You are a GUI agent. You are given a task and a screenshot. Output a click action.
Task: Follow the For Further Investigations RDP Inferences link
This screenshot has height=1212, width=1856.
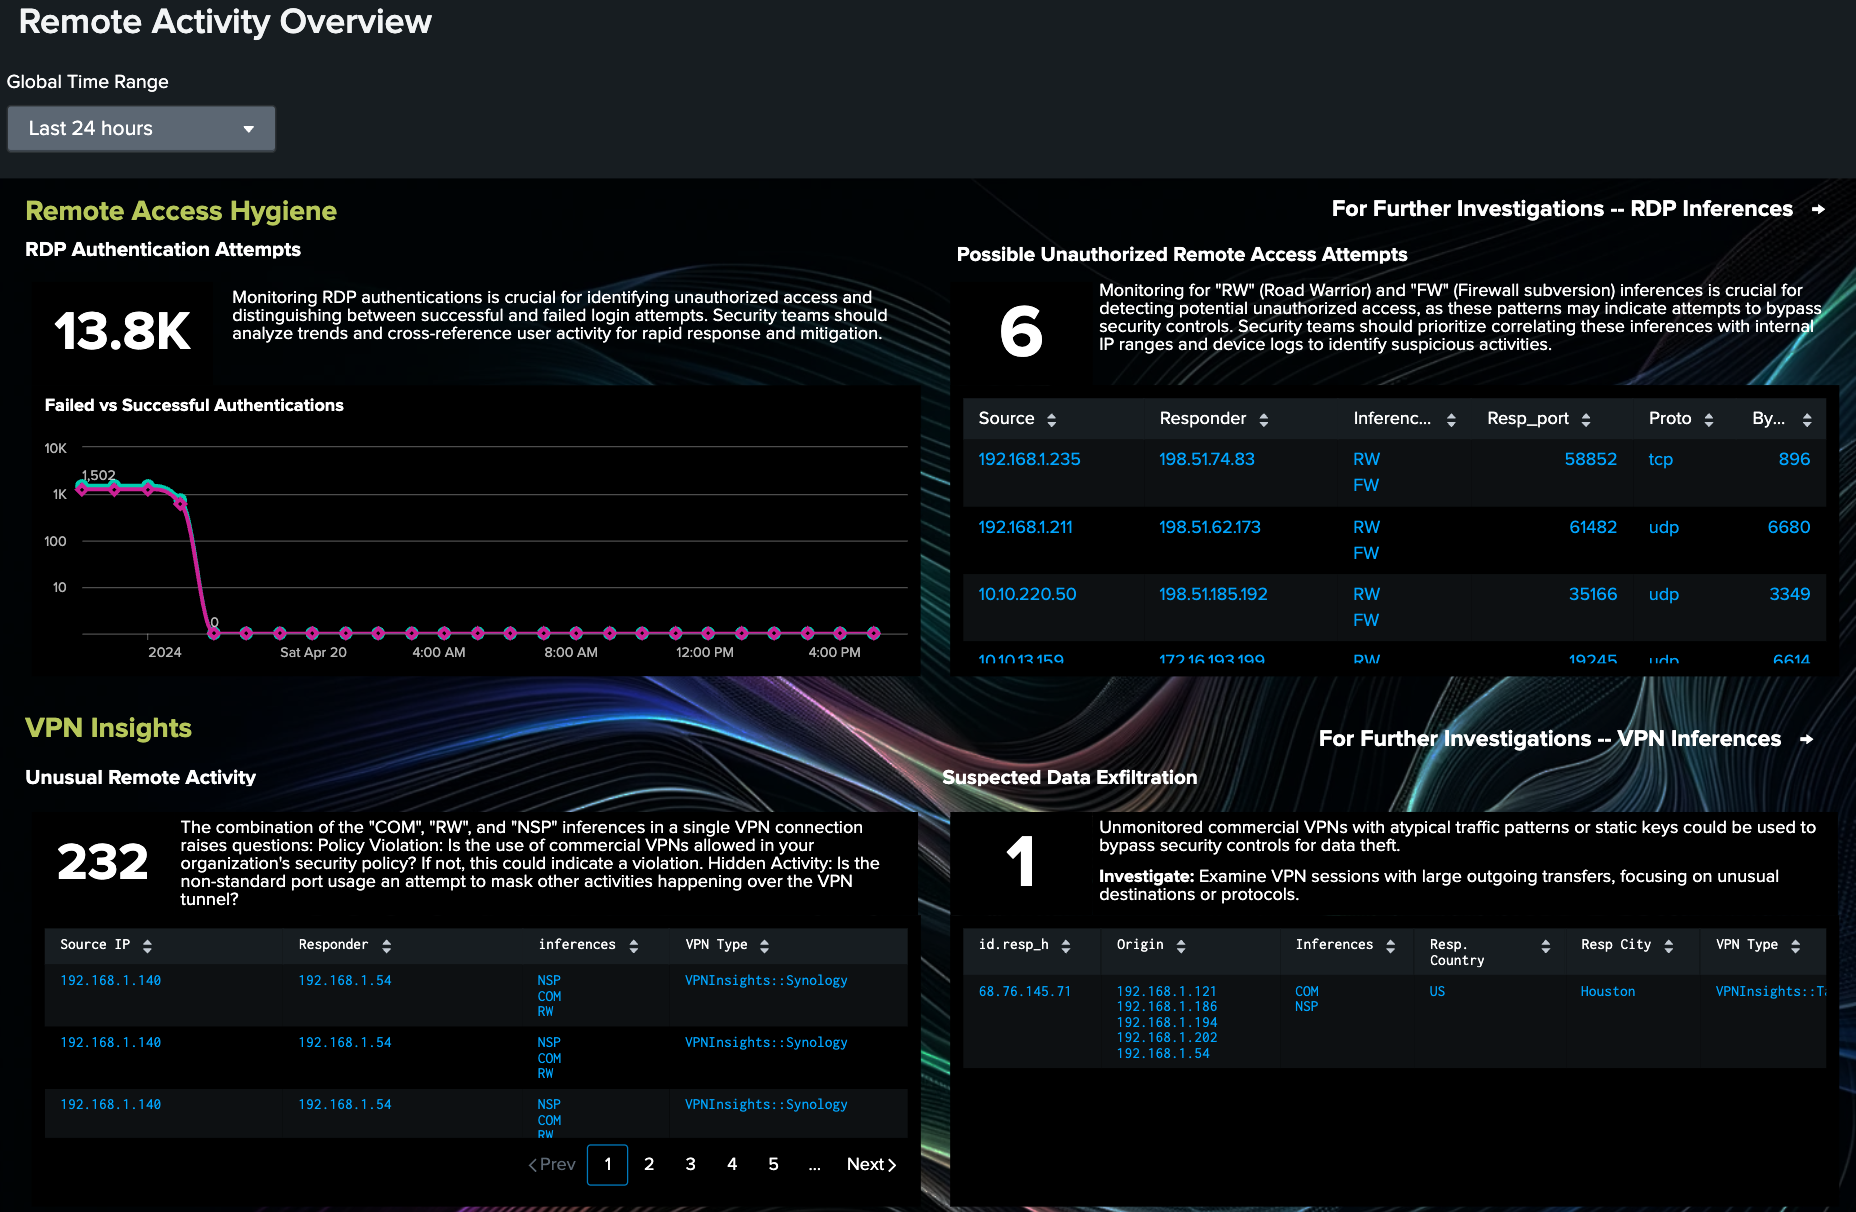pos(1562,209)
